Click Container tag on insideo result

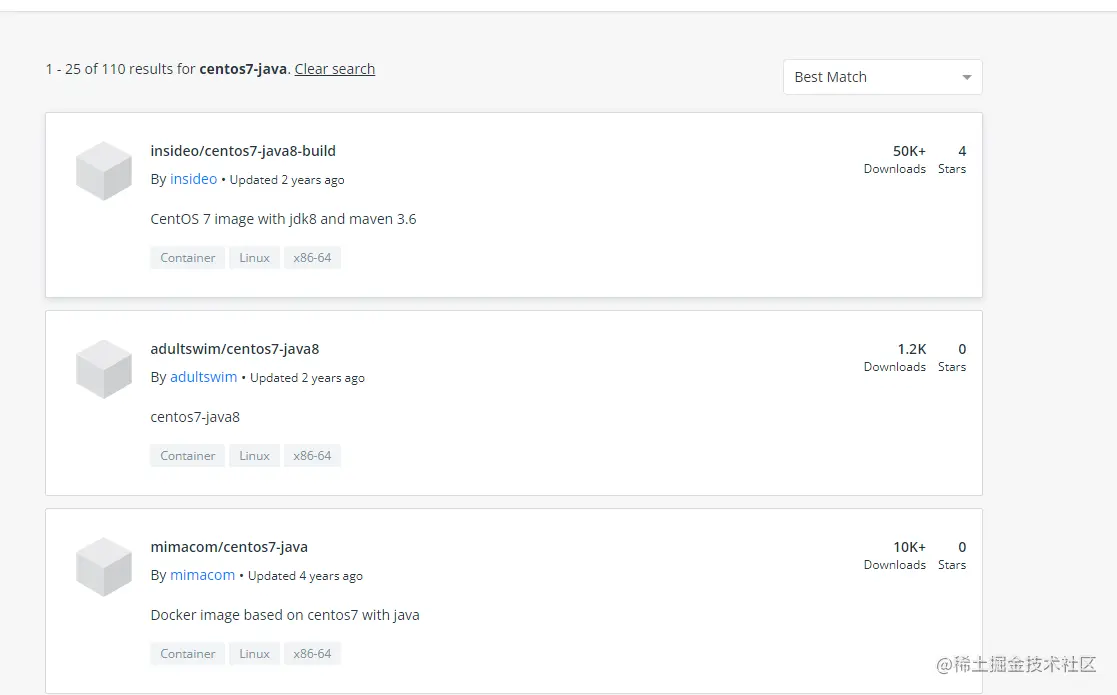point(188,258)
